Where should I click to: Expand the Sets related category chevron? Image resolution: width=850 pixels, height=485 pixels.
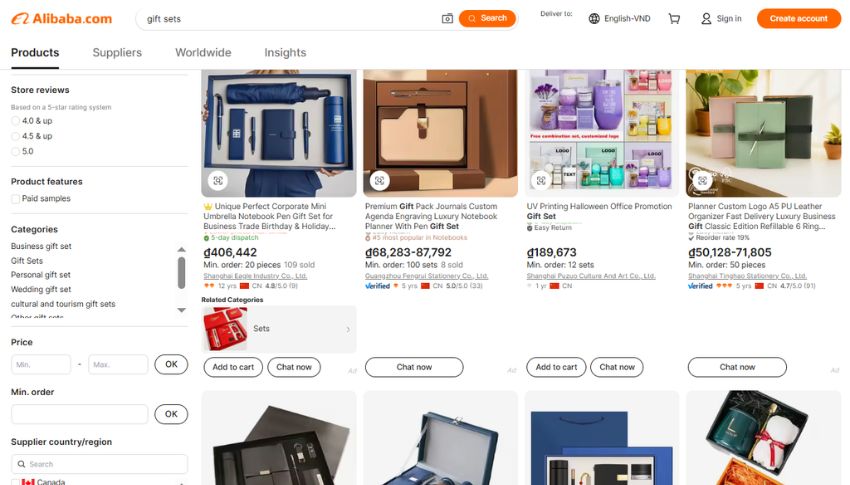[x=348, y=329]
